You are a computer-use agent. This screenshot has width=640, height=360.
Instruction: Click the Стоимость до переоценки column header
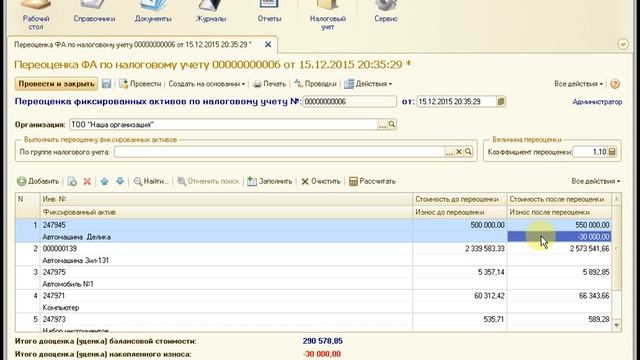coord(459,199)
